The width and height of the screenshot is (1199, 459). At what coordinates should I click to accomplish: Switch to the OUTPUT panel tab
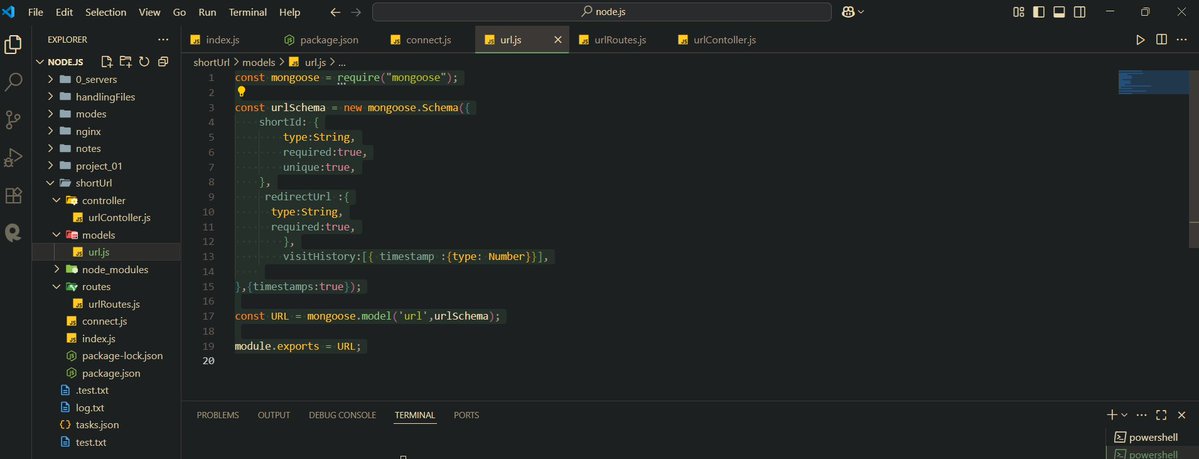tap(274, 415)
